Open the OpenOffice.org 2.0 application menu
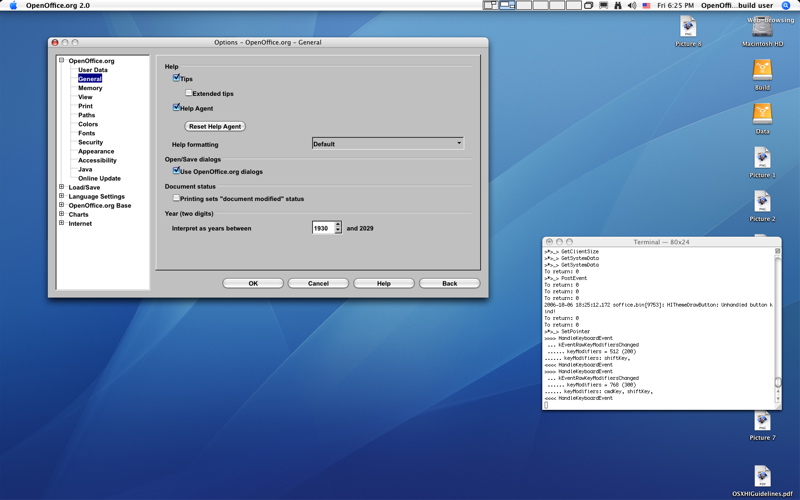 (x=58, y=6)
